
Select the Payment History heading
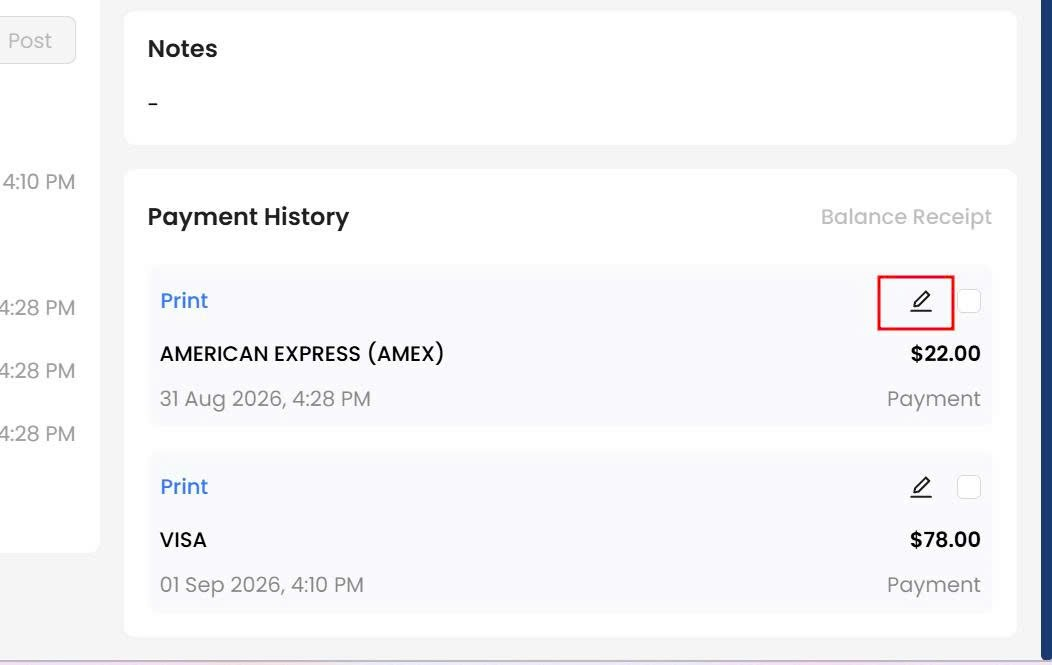248,217
